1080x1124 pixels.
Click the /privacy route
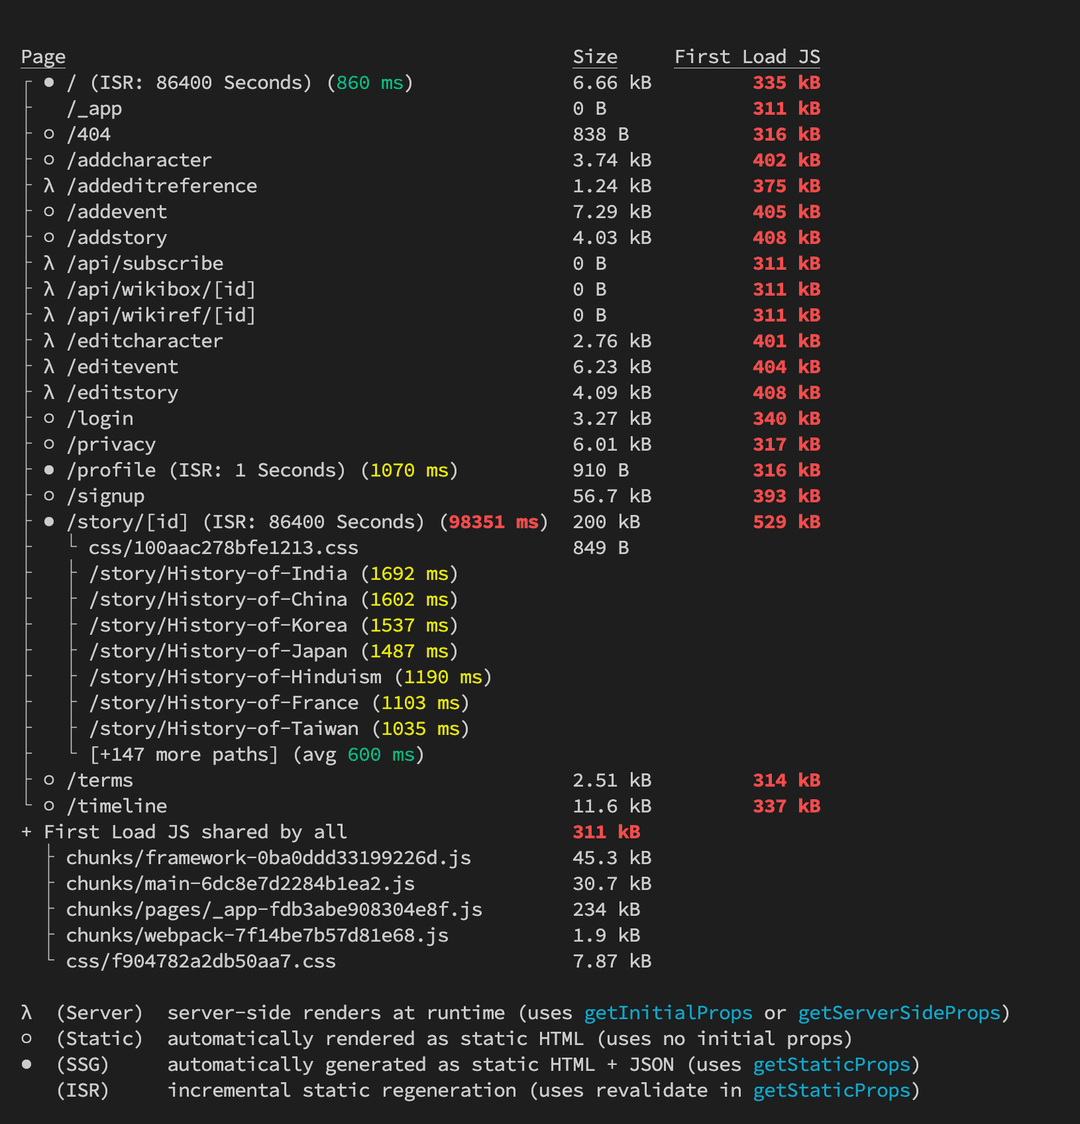tap(110, 444)
